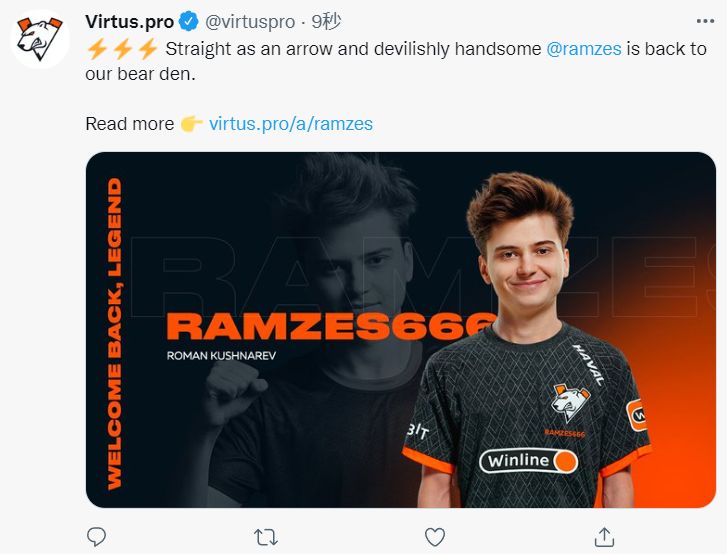This screenshot has width=727, height=554.
Task: Open the Virtus.pro bear profile avatar
Action: coord(40,39)
